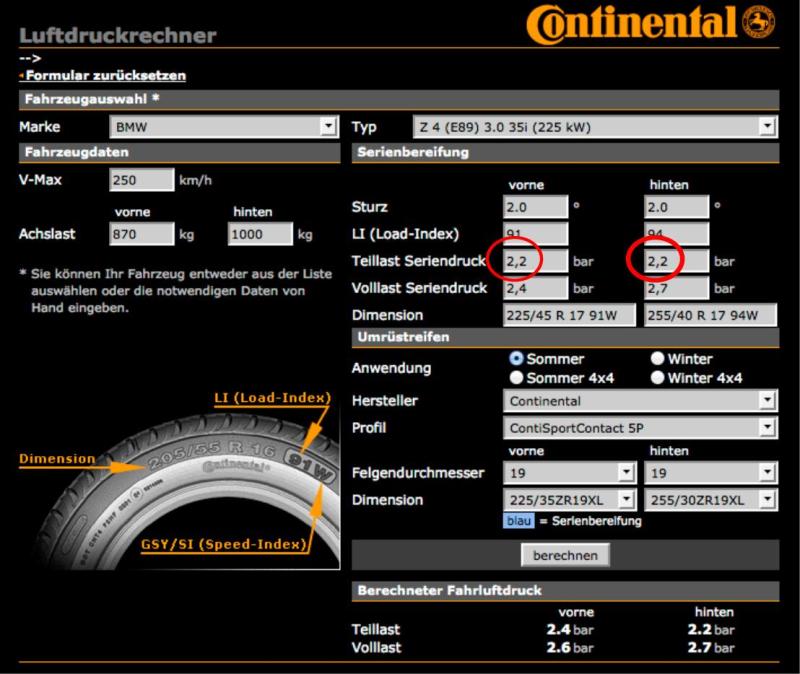Select the Winter radio button
Image resolution: width=800 pixels, height=674 pixels.
(x=658, y=359)
